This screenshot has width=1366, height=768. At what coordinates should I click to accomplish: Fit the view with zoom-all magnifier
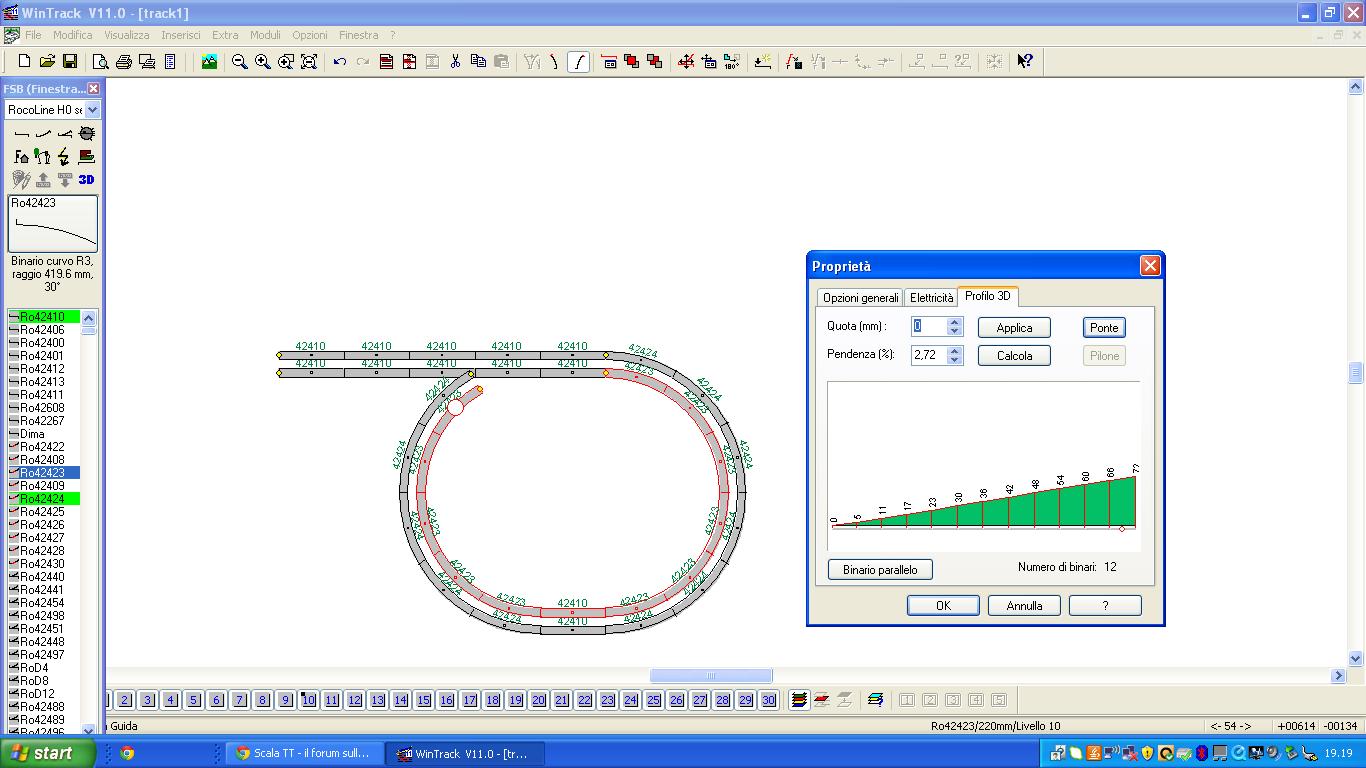[309, 61]
